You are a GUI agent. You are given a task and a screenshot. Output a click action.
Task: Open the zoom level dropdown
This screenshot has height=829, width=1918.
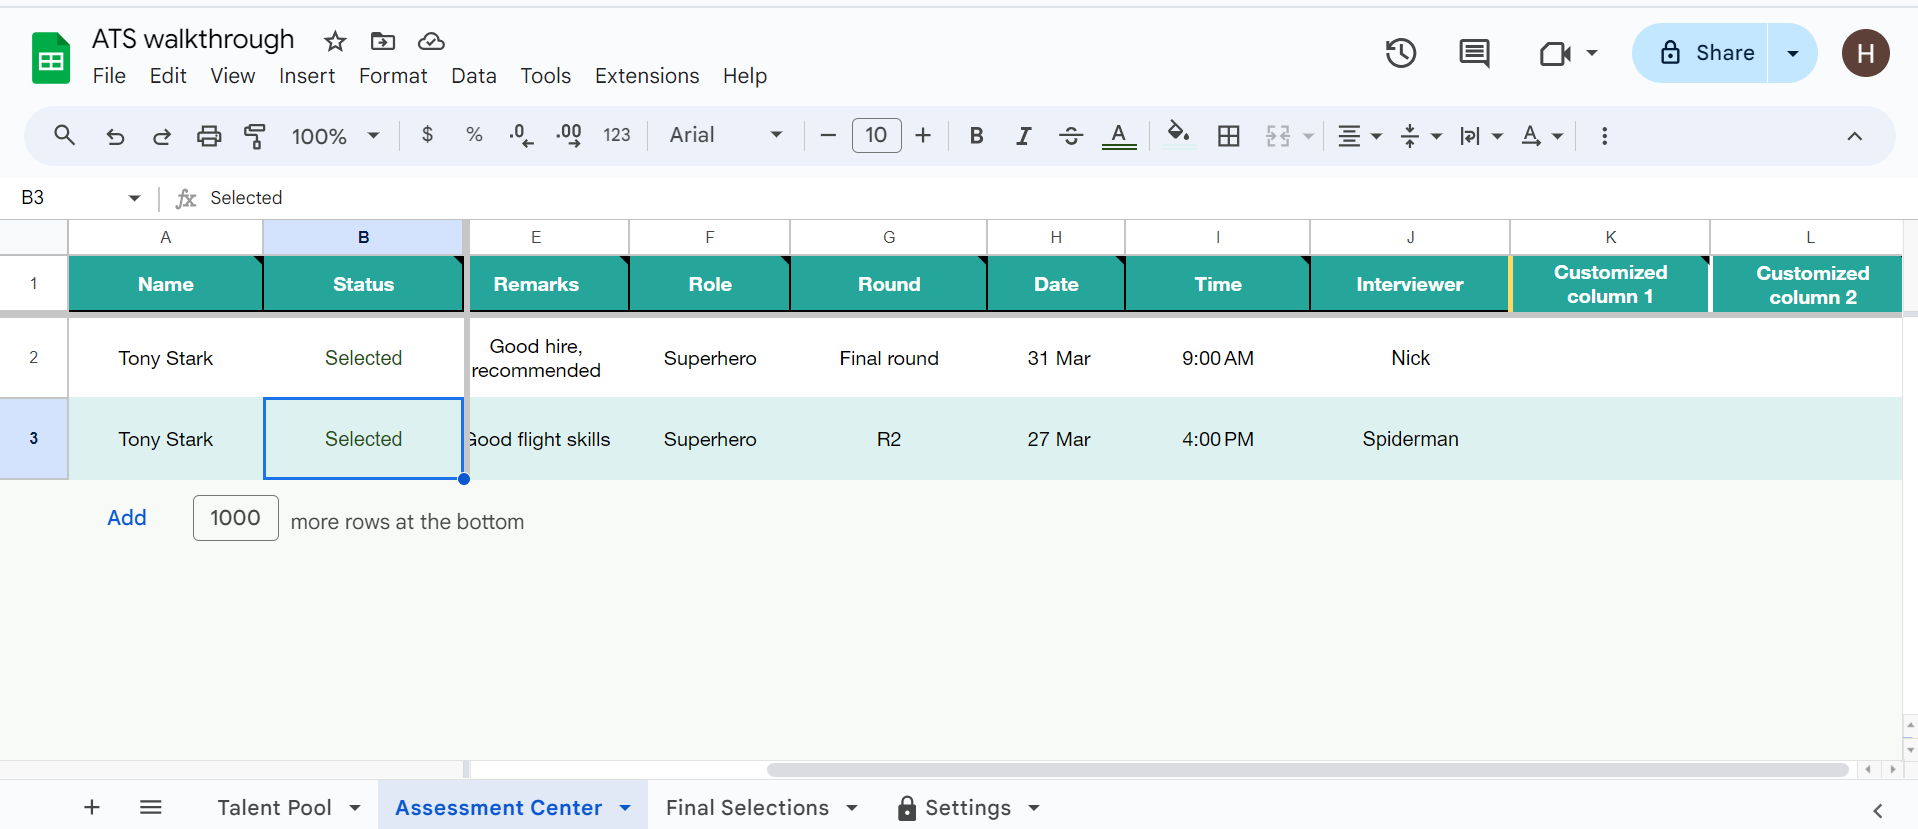pyautogui.click(x=336, y=136)
